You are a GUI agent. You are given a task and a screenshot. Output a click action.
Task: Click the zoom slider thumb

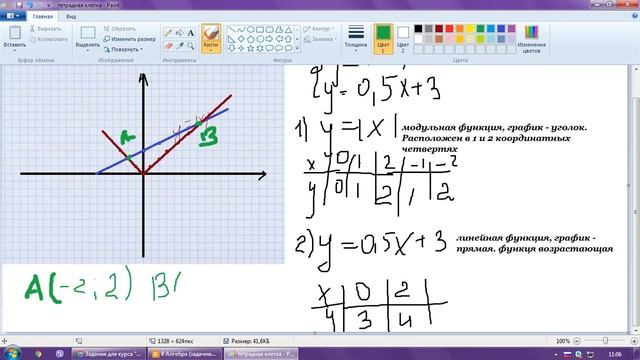606,340
